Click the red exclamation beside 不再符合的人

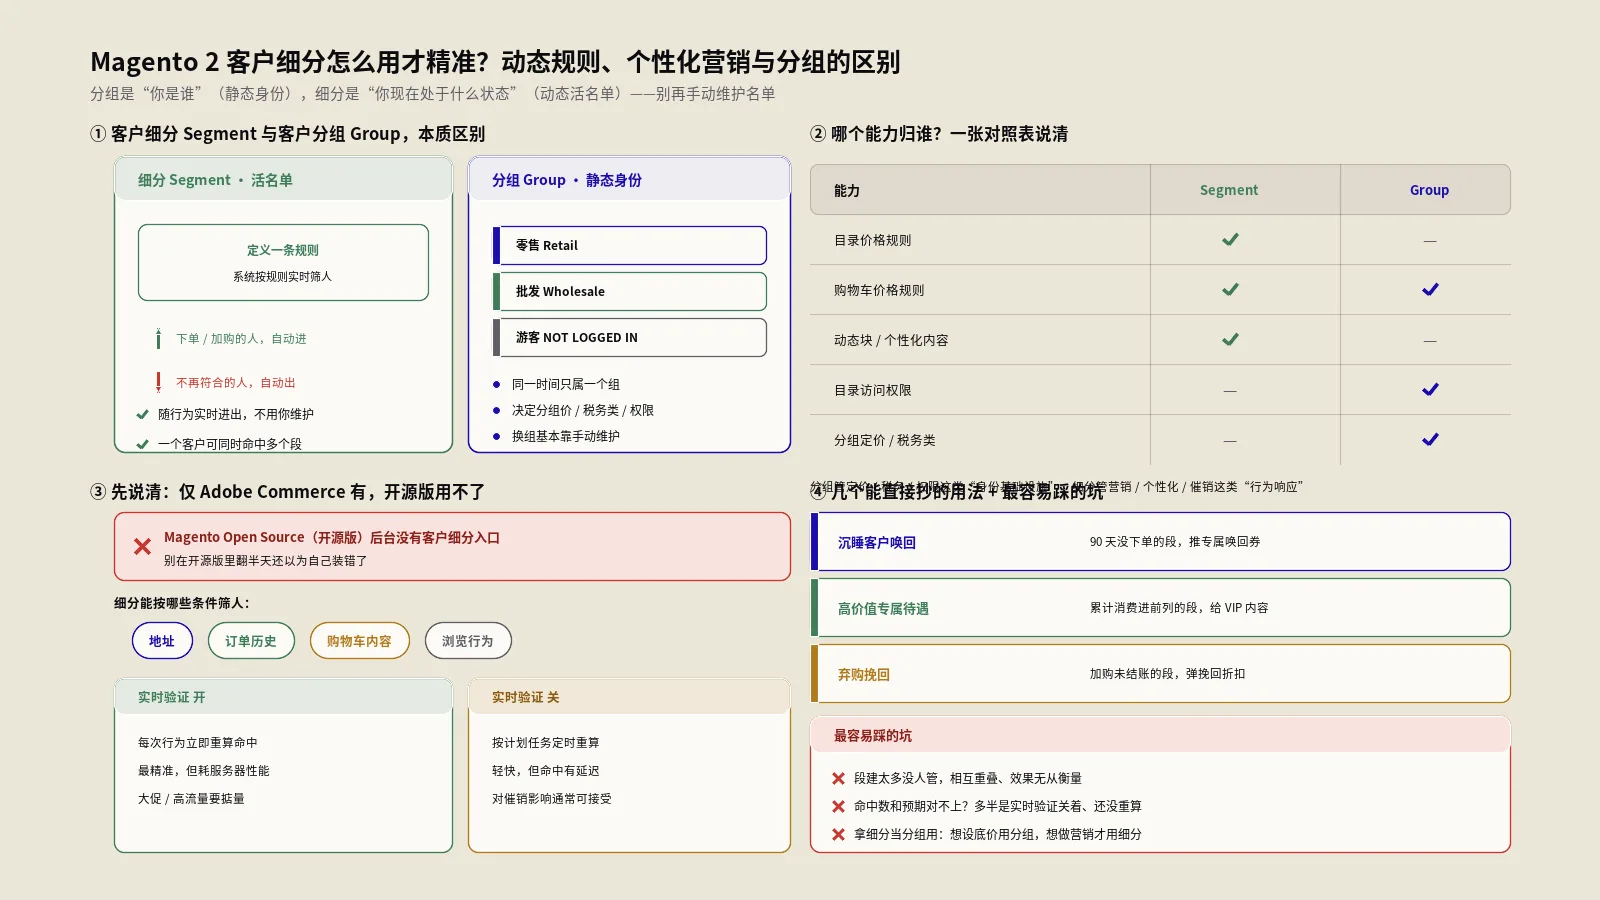[158, 382]
